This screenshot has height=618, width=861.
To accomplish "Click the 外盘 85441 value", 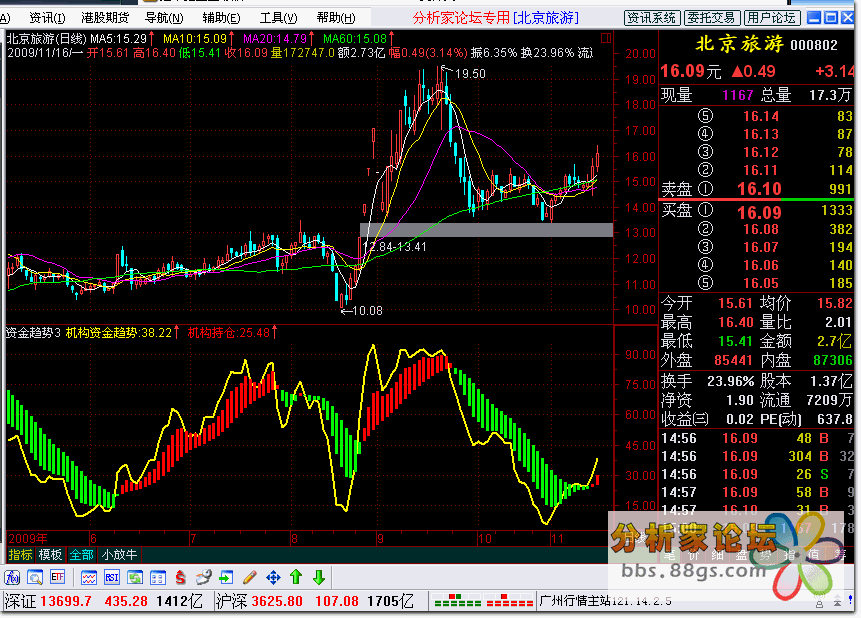I will coord(733,360).
